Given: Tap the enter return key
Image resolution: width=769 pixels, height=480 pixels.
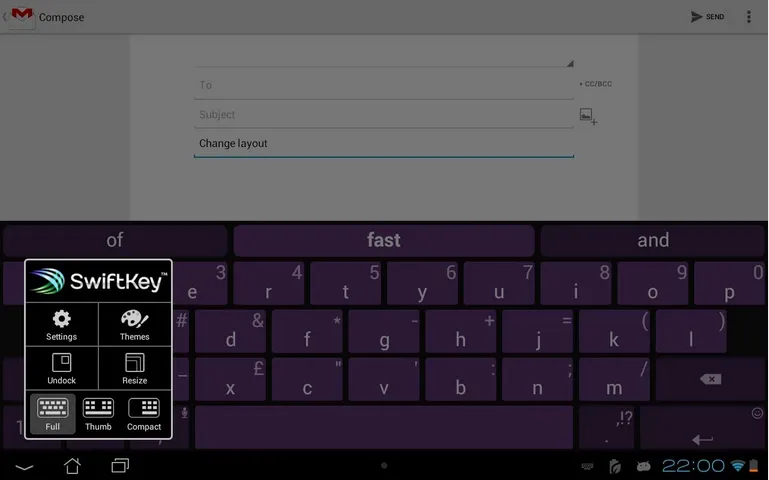Looking at the screenshot, I should coord(703,427).
